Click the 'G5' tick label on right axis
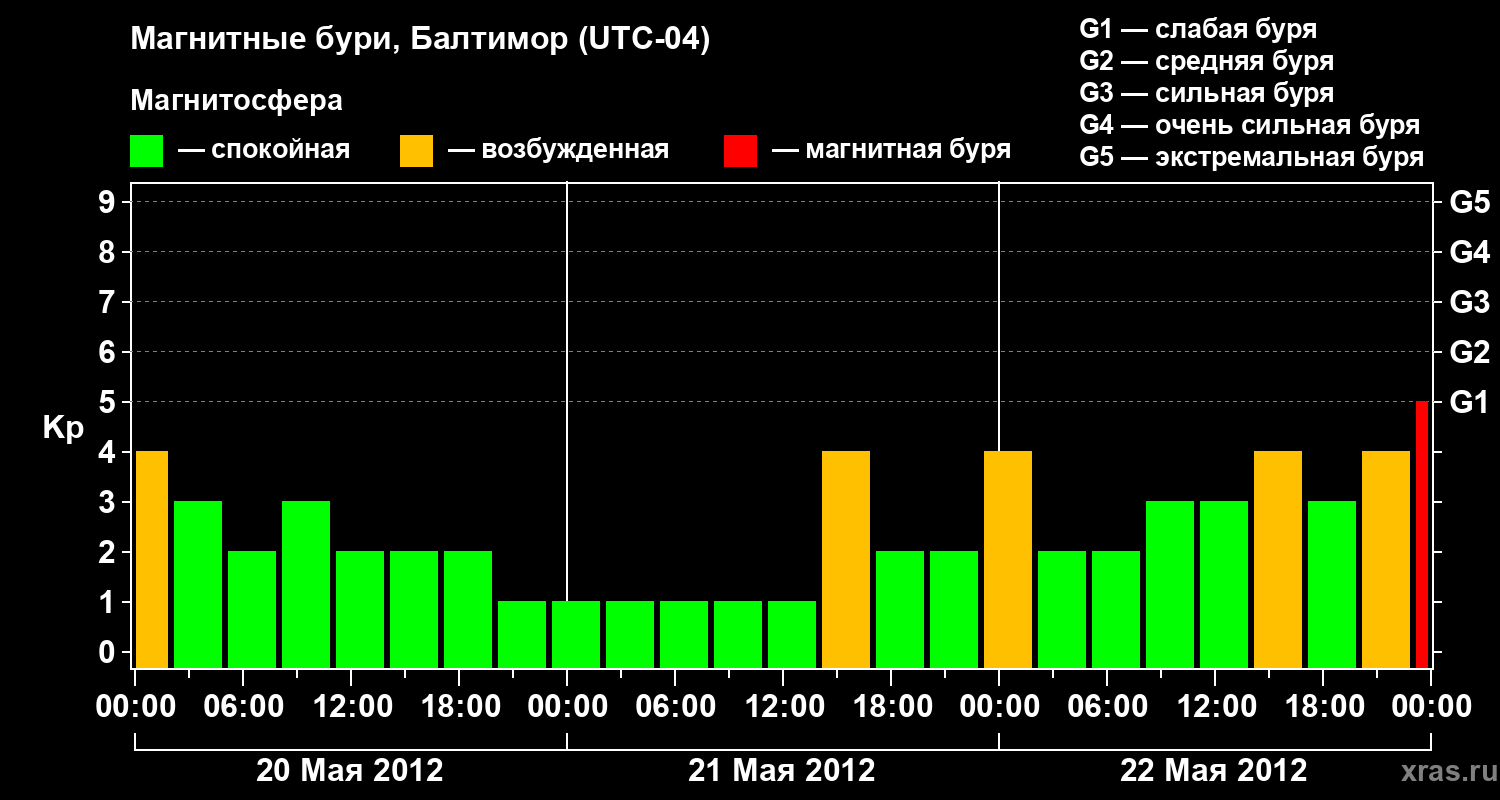This screenshot has width=1500, height=800. 1470,202
